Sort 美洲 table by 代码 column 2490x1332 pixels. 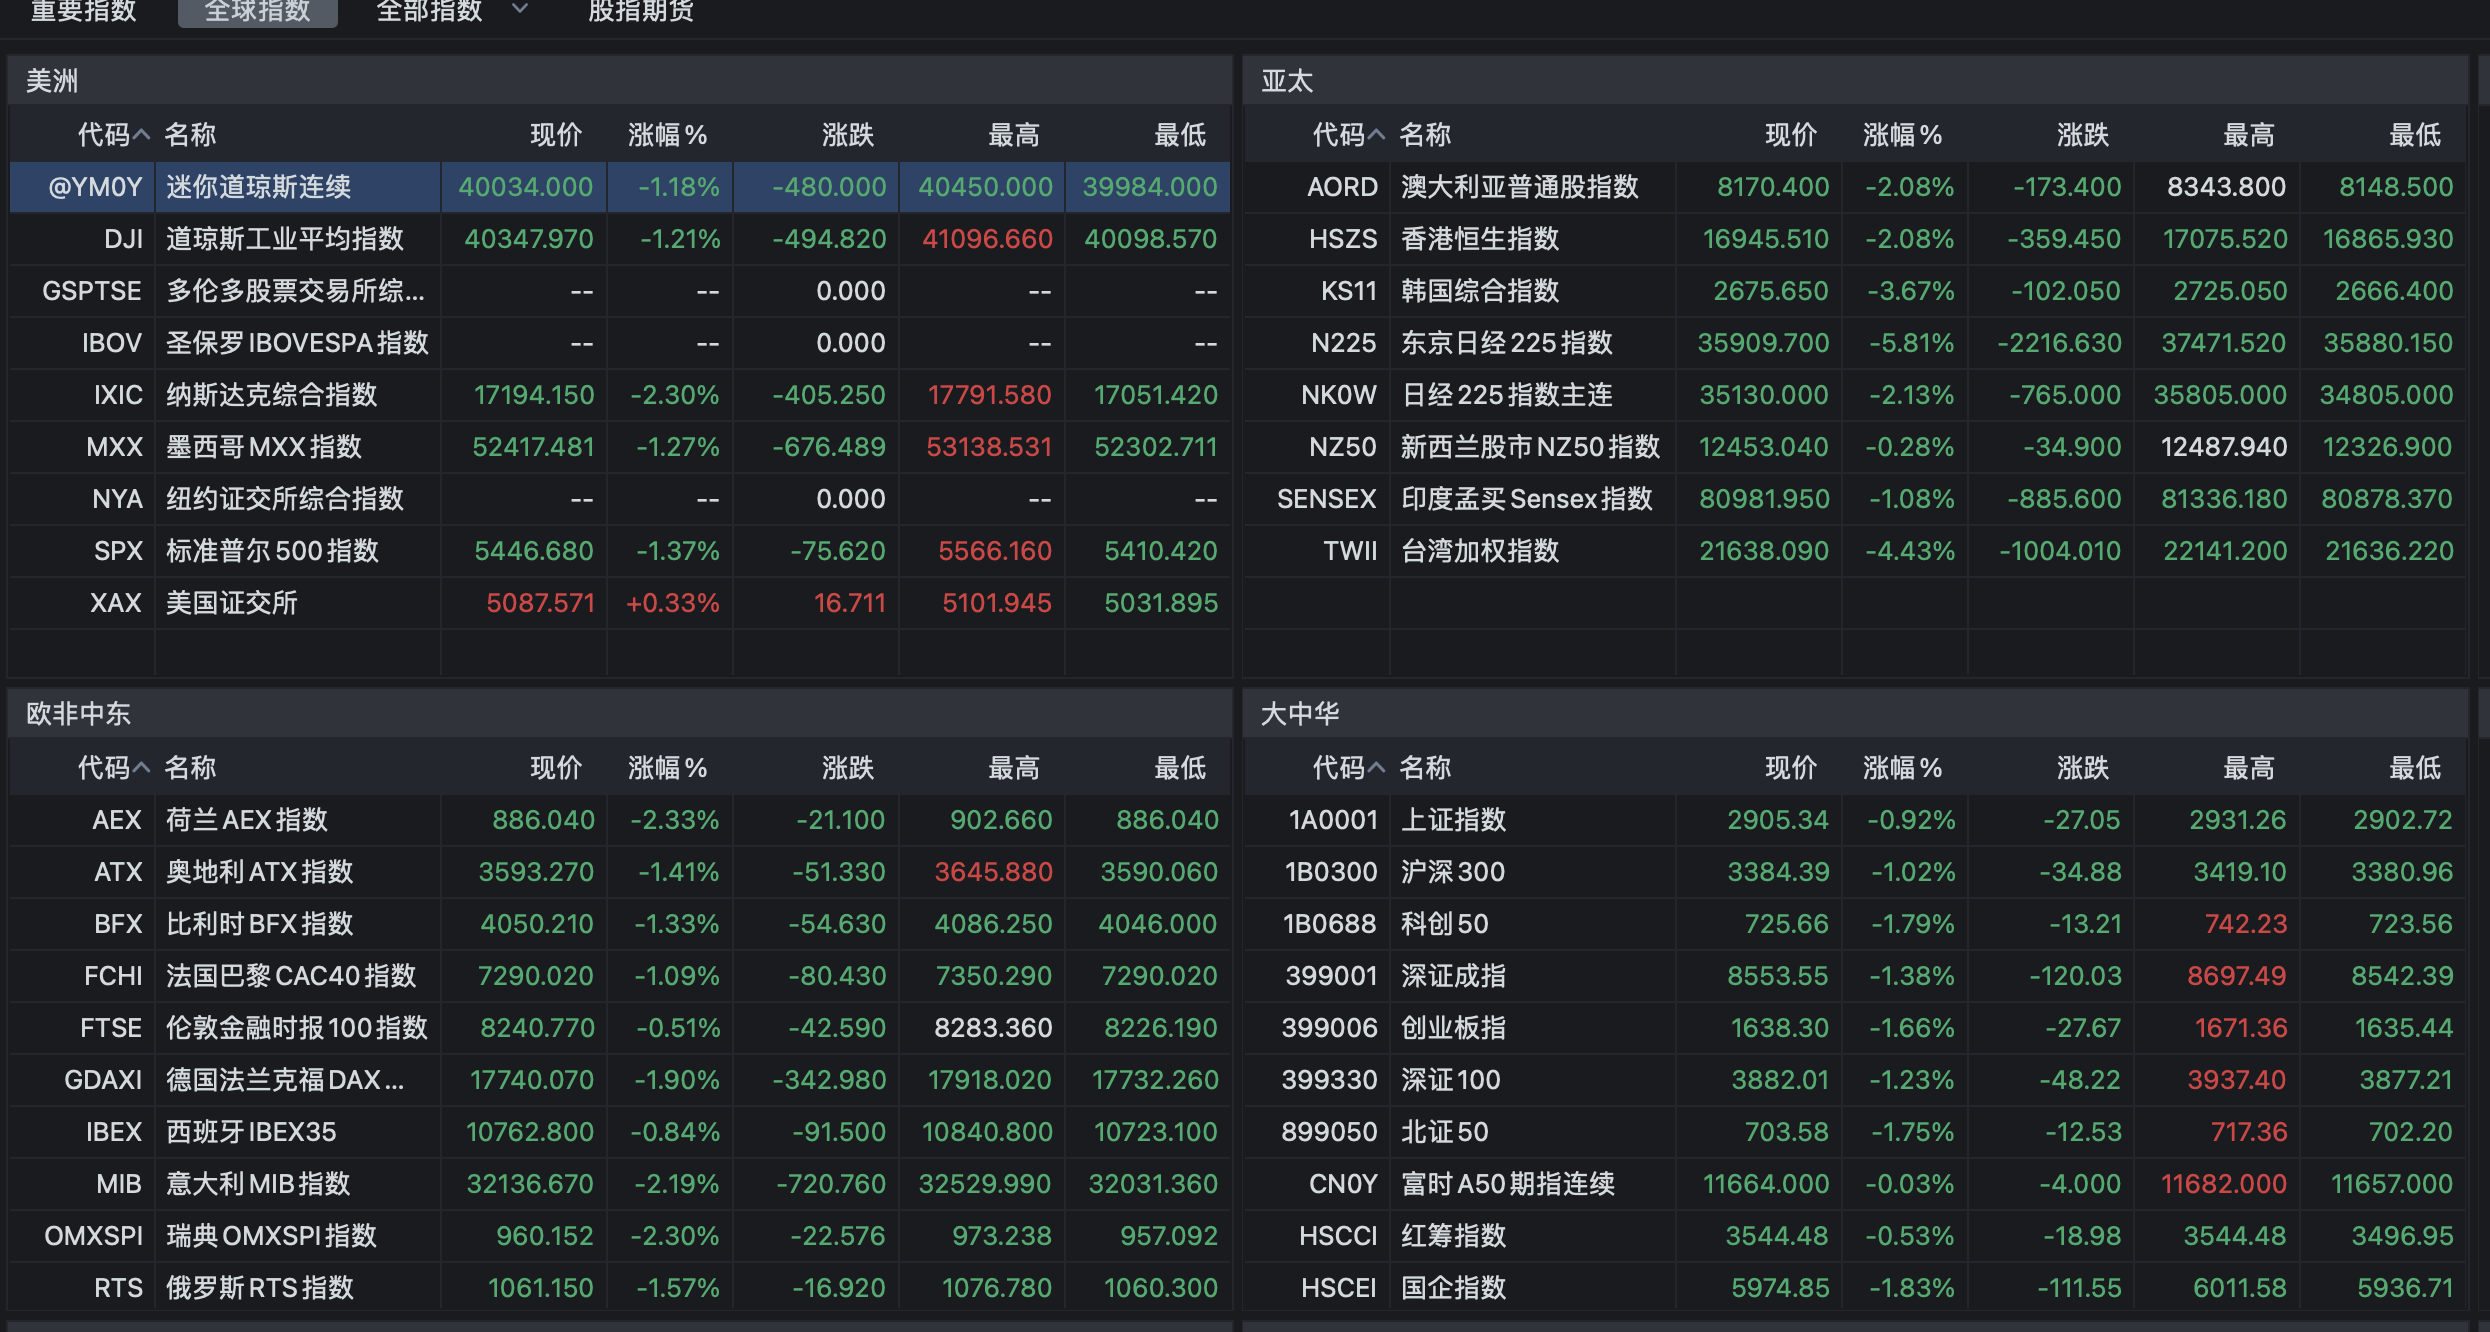(x=113, y=135)
